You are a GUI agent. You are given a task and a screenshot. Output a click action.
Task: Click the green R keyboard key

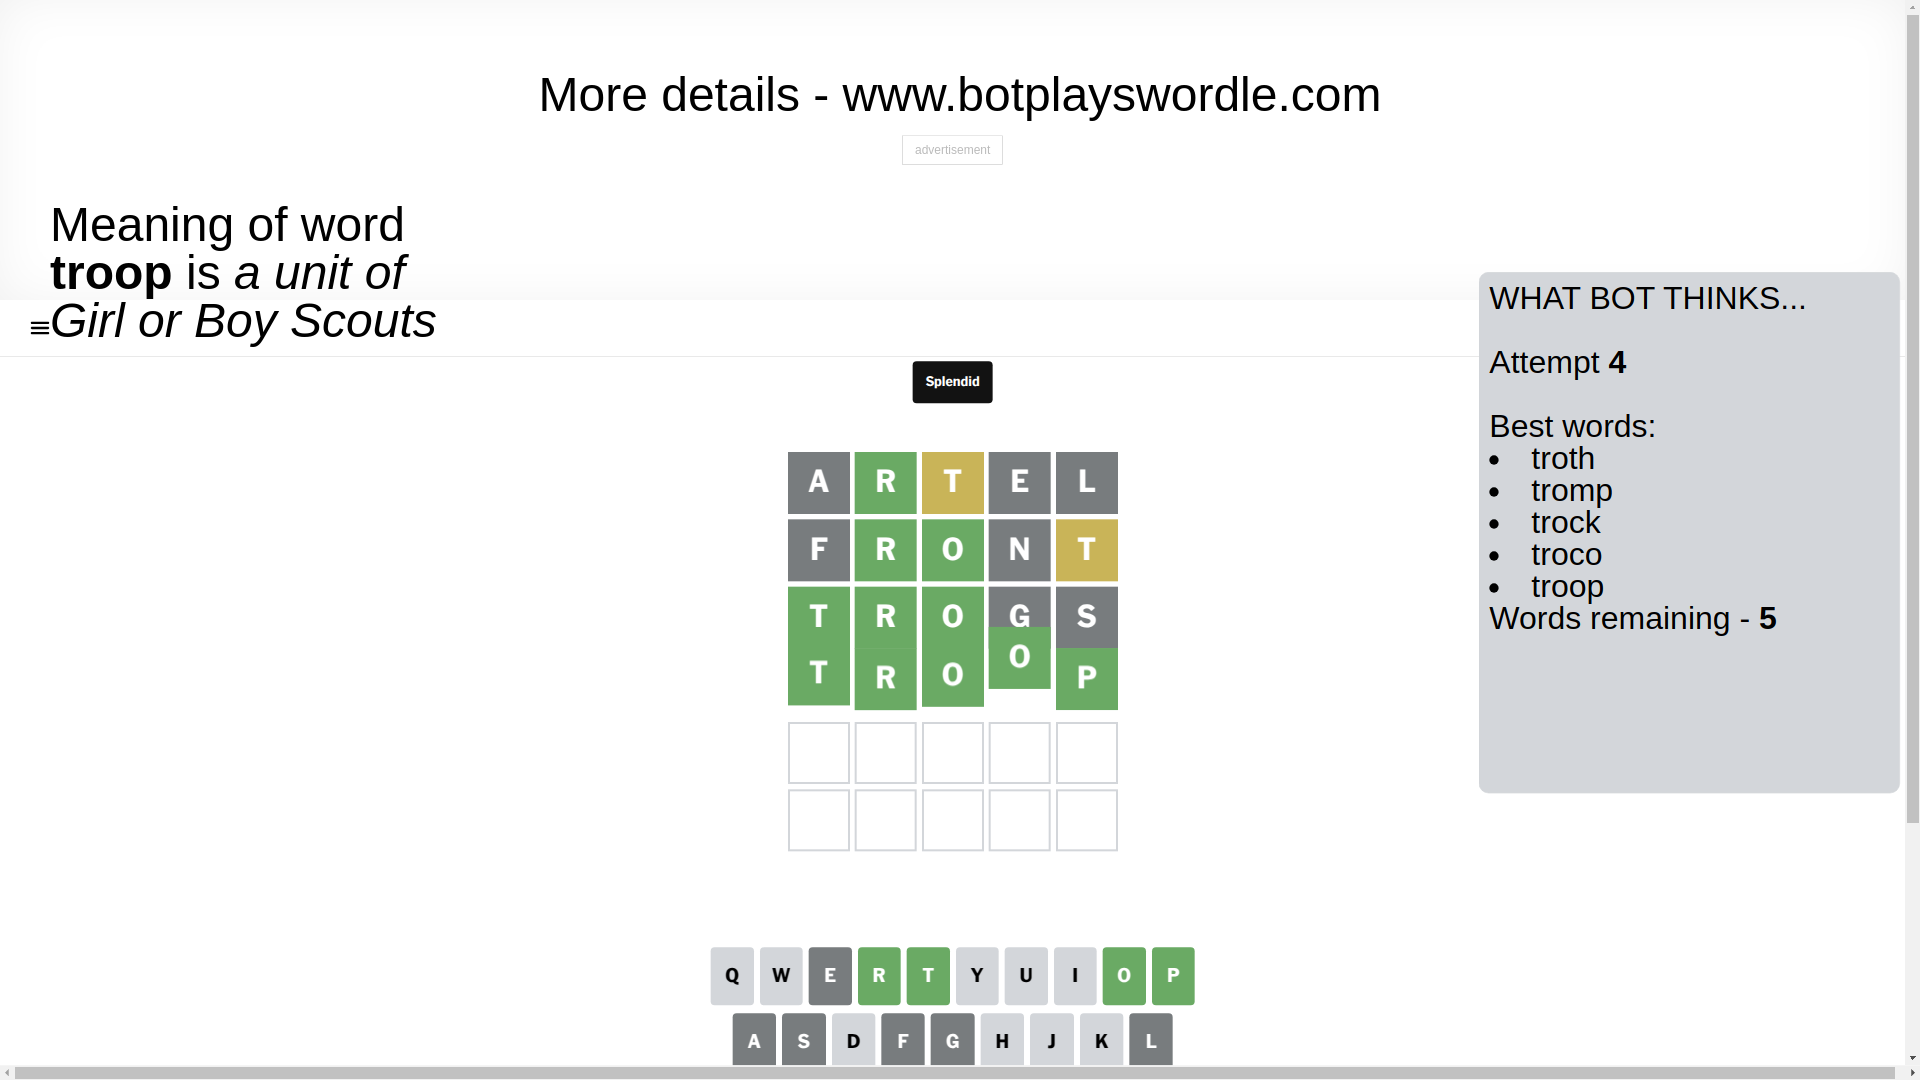tap(879, 976)
